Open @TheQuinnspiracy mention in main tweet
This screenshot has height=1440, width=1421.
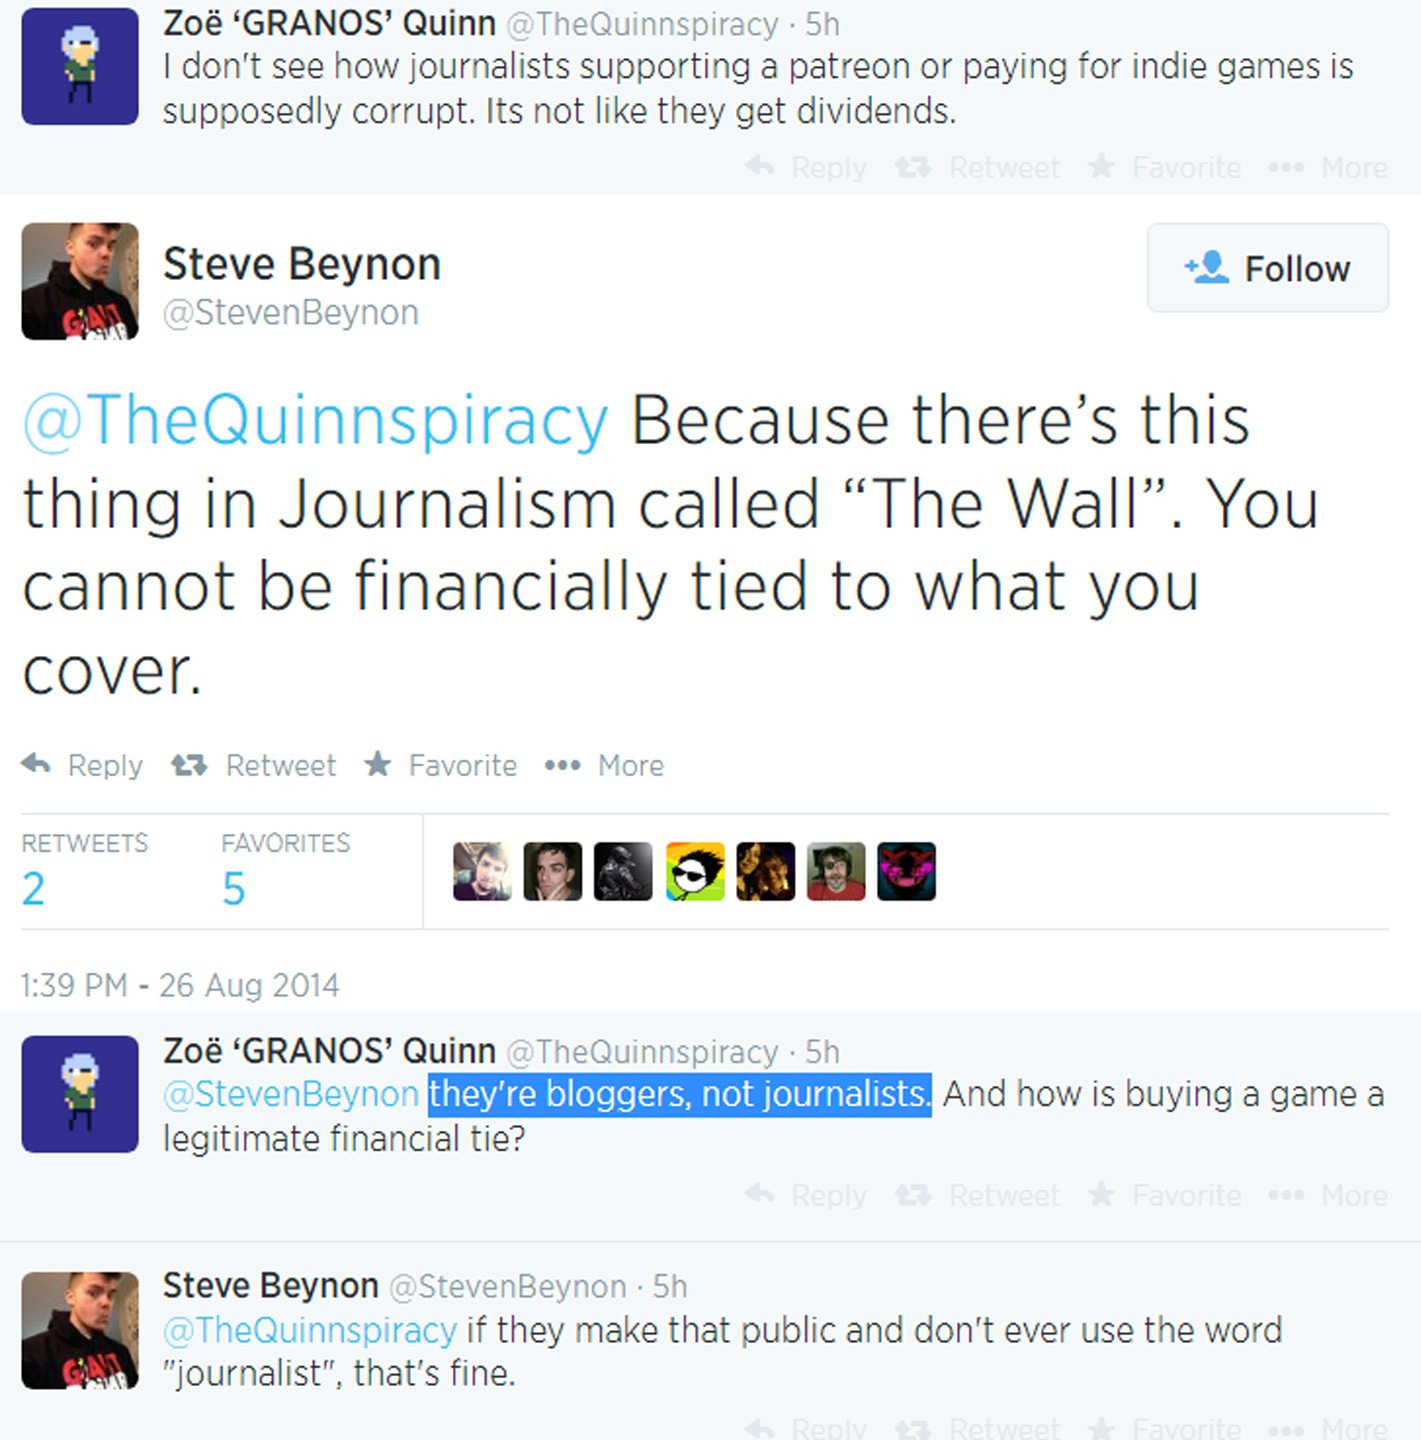coord(315,420)
